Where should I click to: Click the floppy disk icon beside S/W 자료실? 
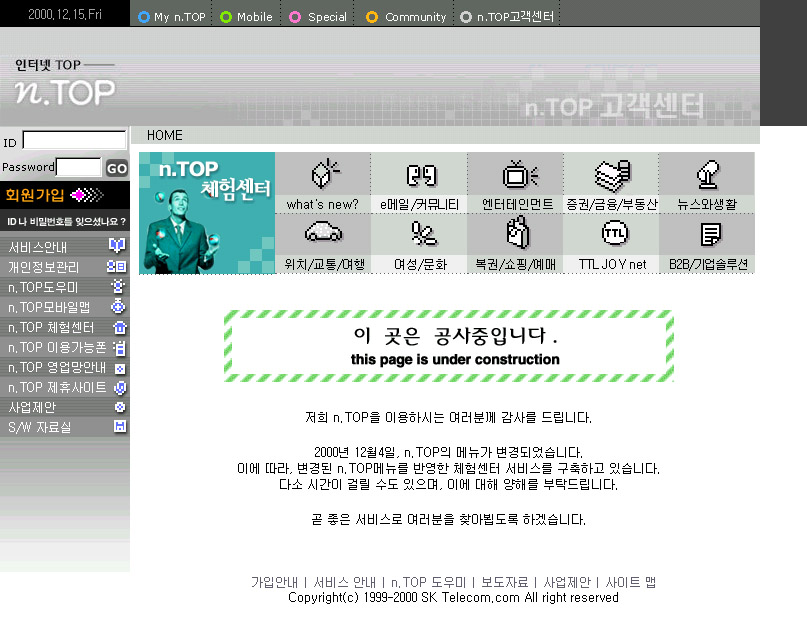click(120, 426)
